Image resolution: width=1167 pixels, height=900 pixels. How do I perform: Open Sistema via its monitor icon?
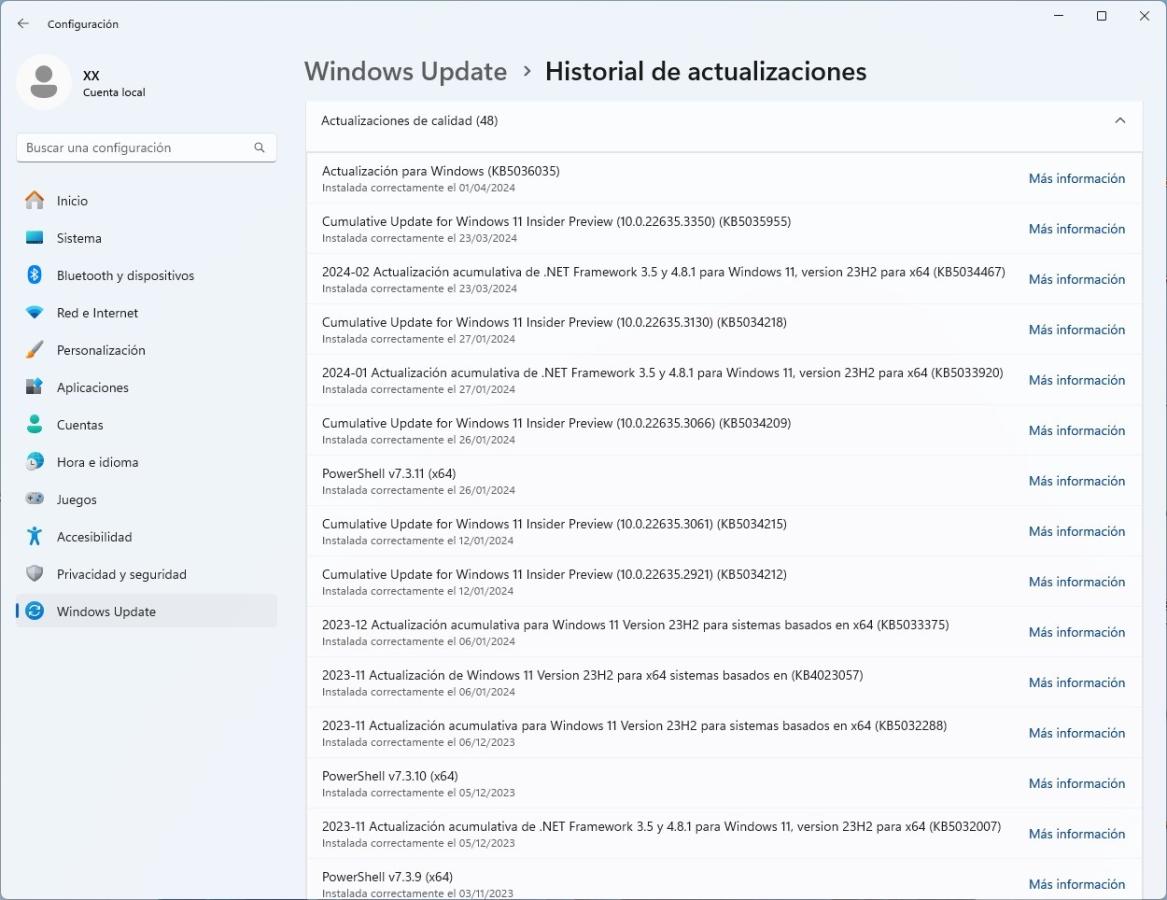(35, 238)
